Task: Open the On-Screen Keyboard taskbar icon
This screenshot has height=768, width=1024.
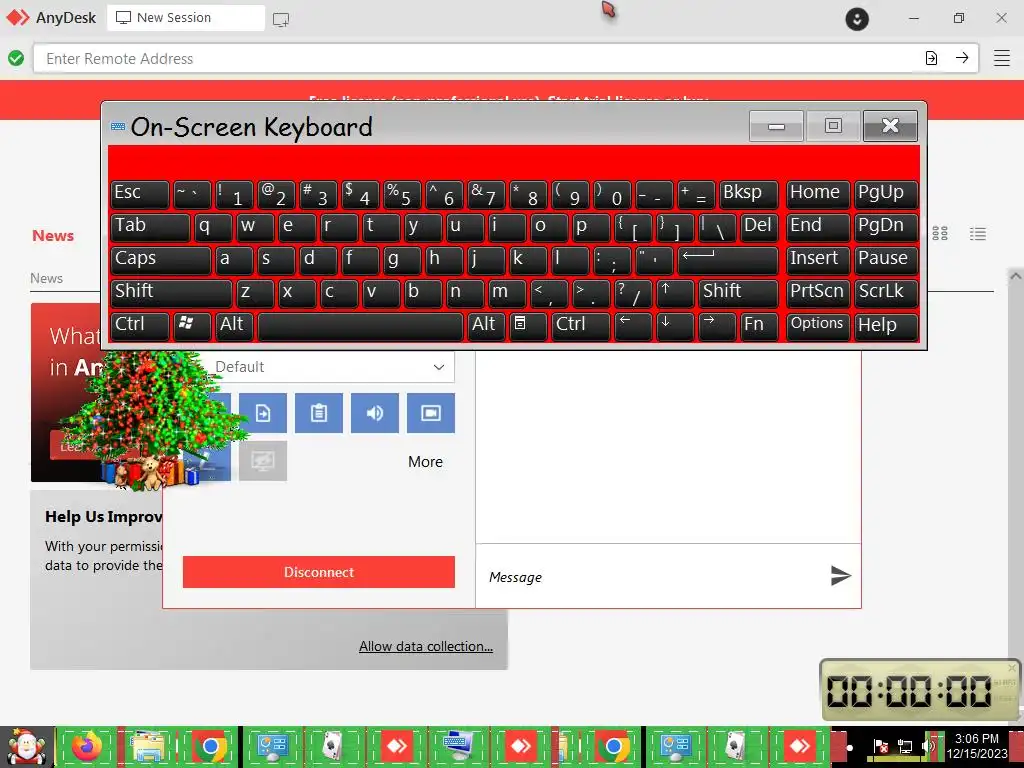Action: pos(458,746)
